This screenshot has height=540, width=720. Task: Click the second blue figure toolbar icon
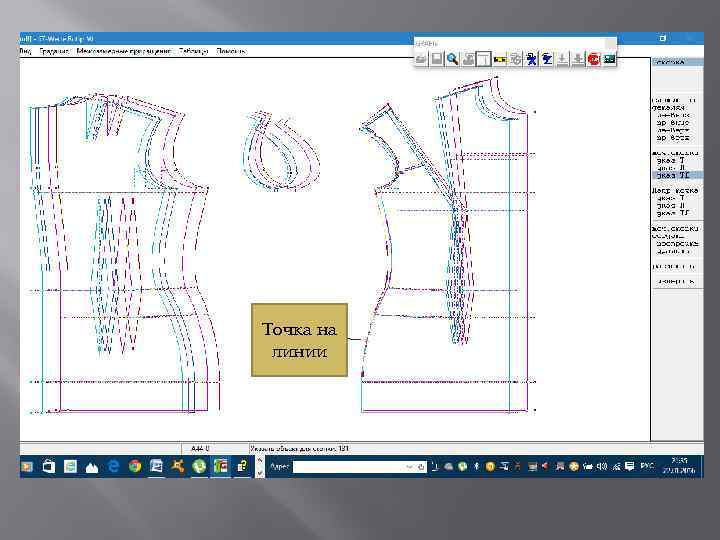[547, 59]
